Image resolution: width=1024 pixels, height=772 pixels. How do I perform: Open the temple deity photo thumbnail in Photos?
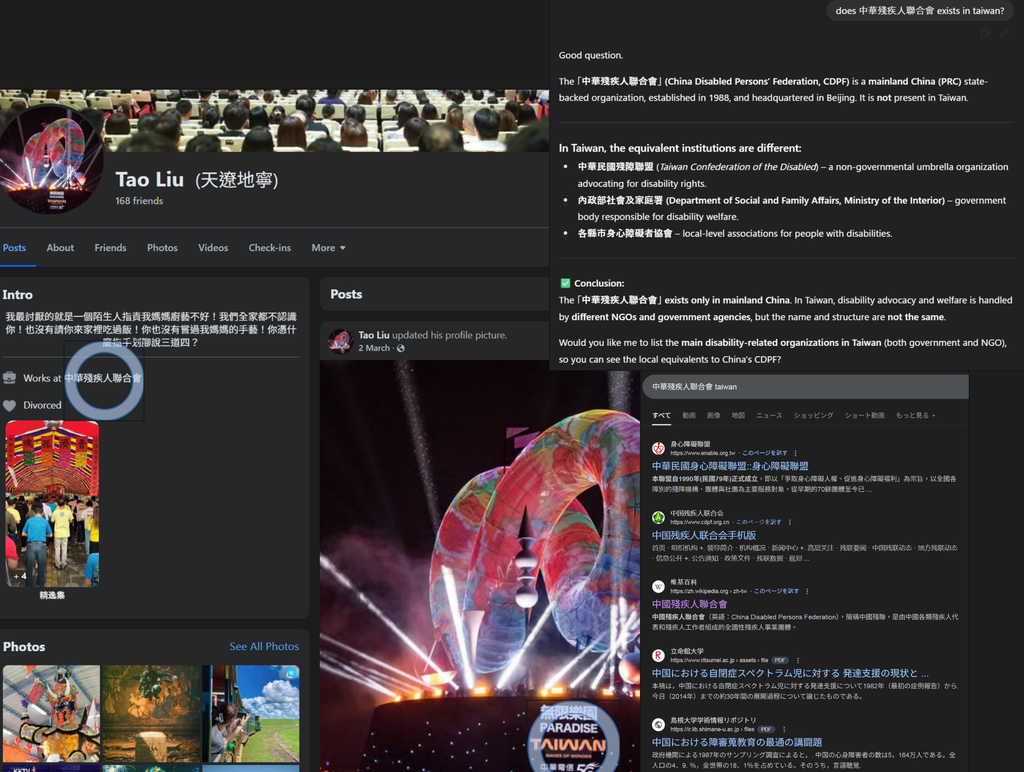[52, 713]
